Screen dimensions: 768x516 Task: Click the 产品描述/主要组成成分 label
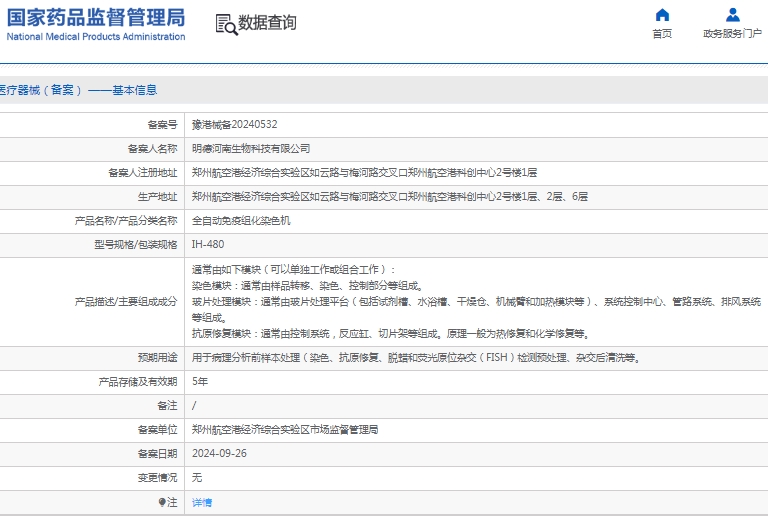[126, 302]
